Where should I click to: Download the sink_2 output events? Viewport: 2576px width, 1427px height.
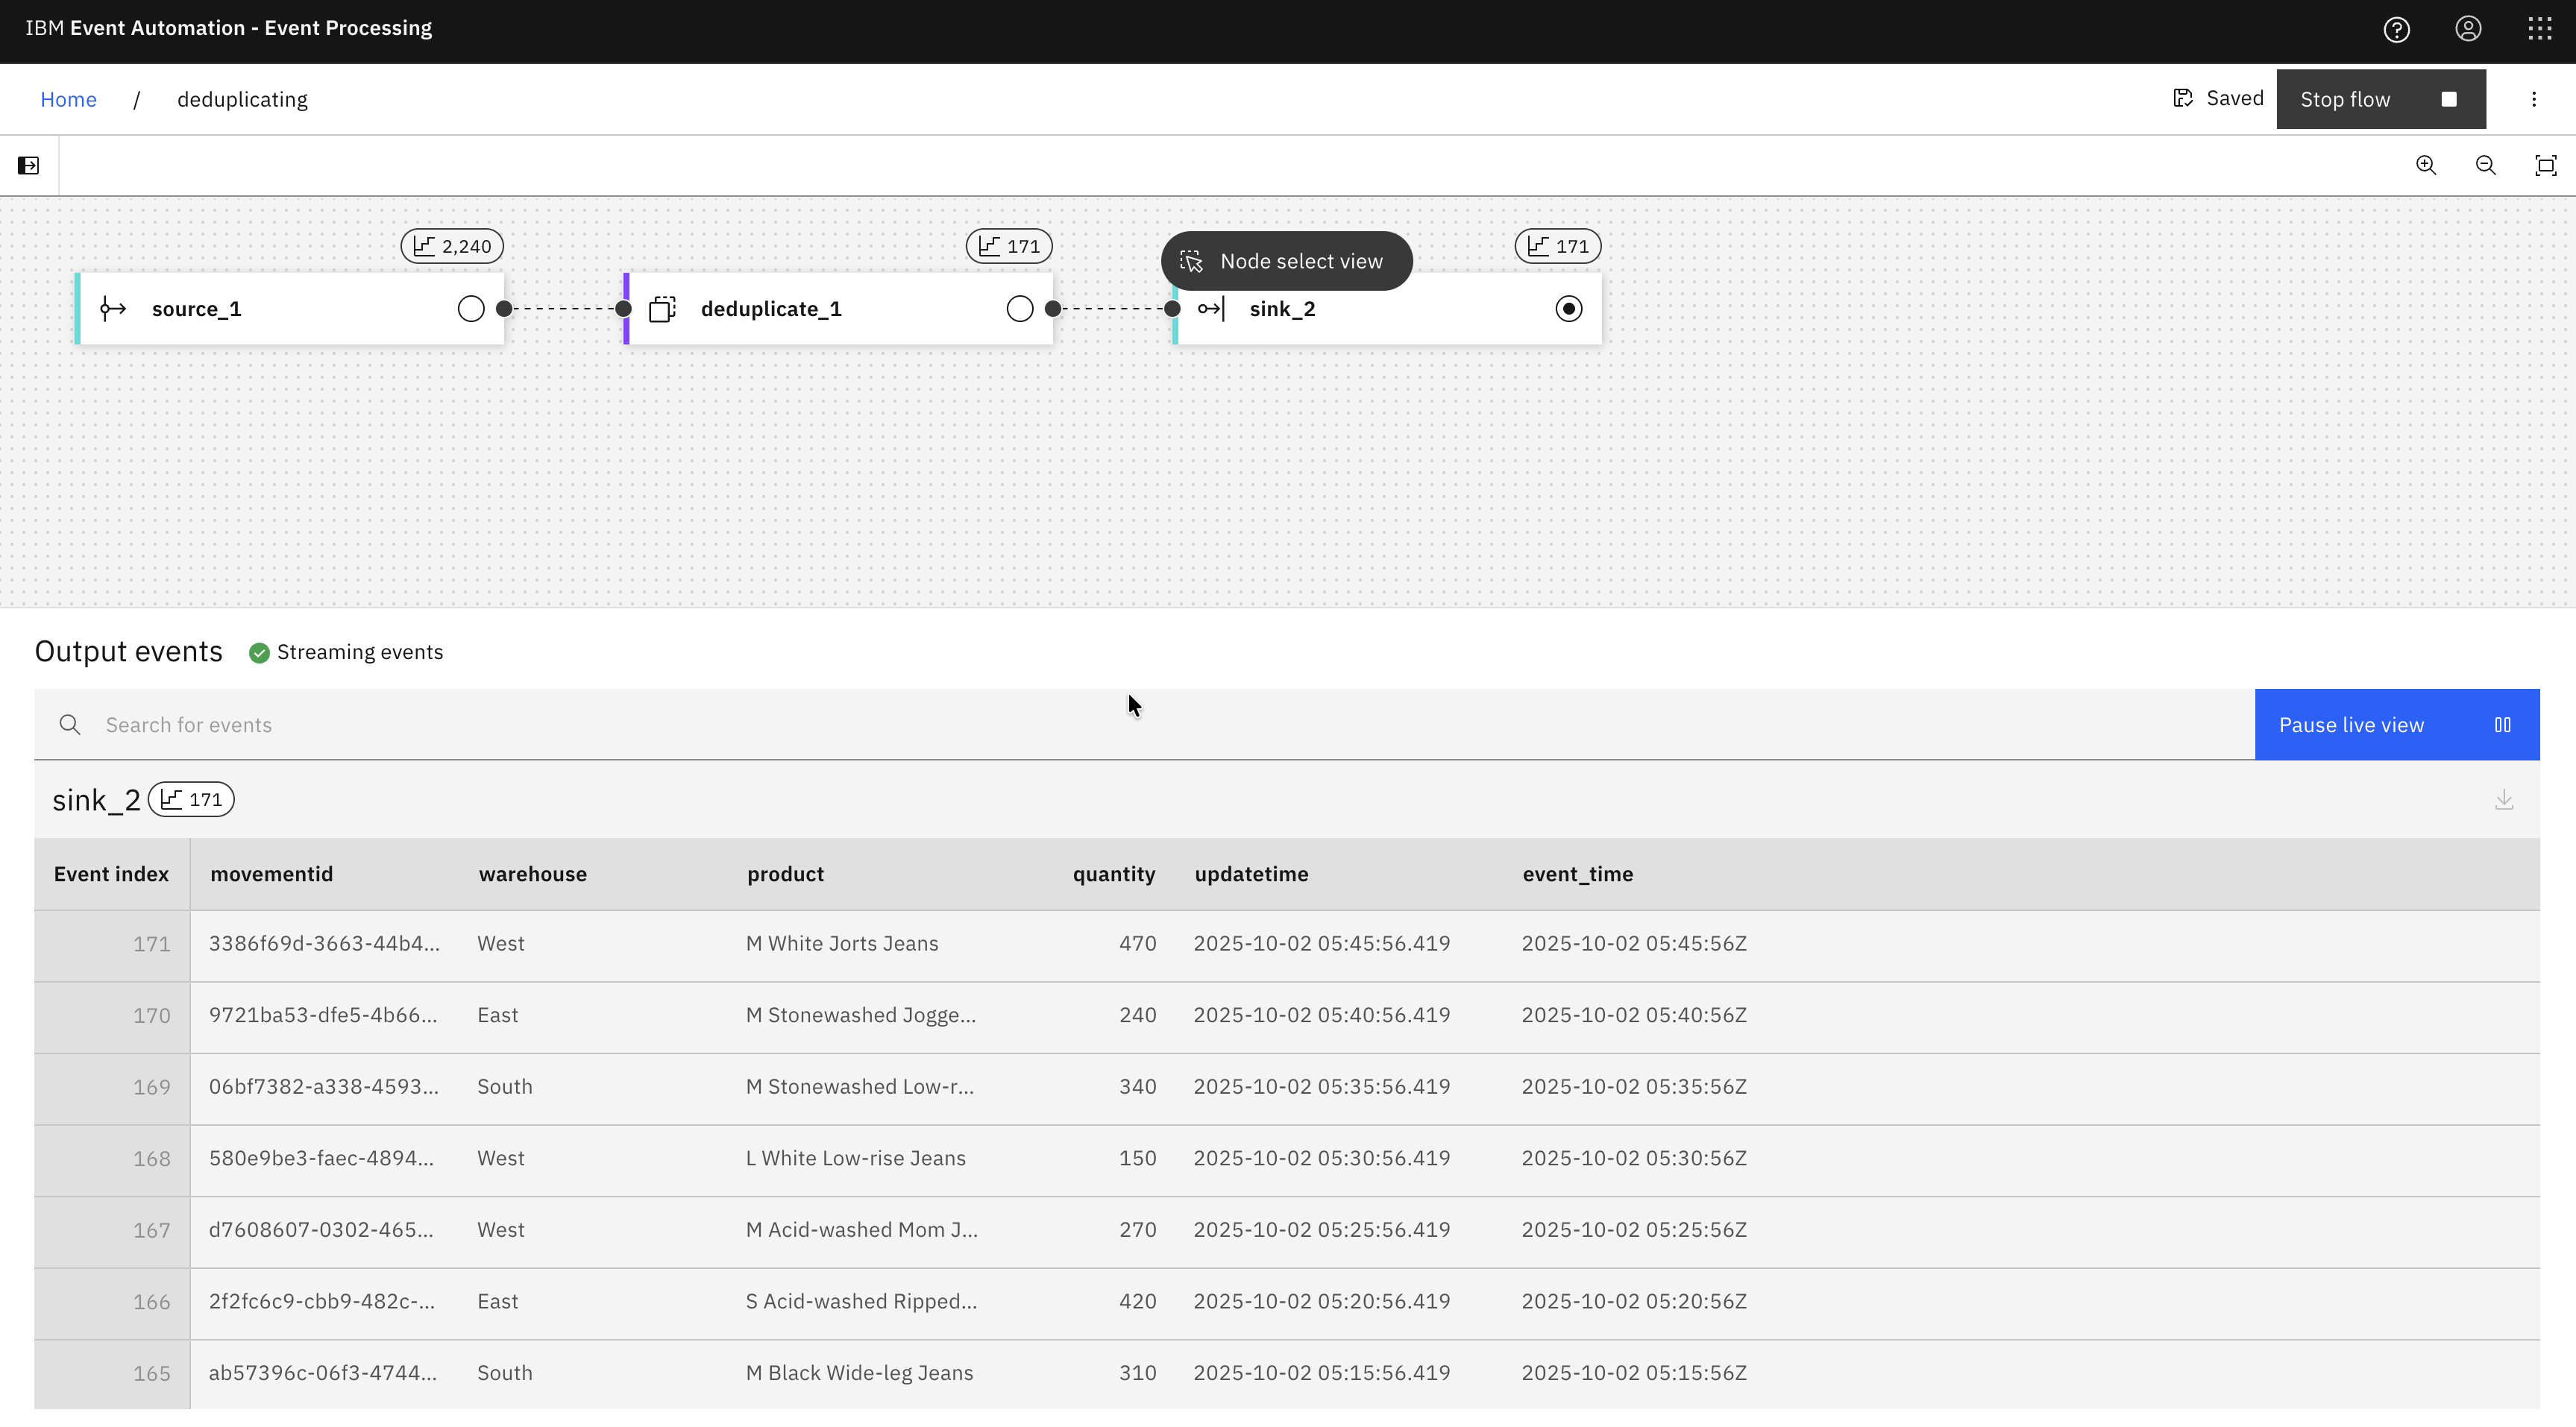click(2504, 799)
